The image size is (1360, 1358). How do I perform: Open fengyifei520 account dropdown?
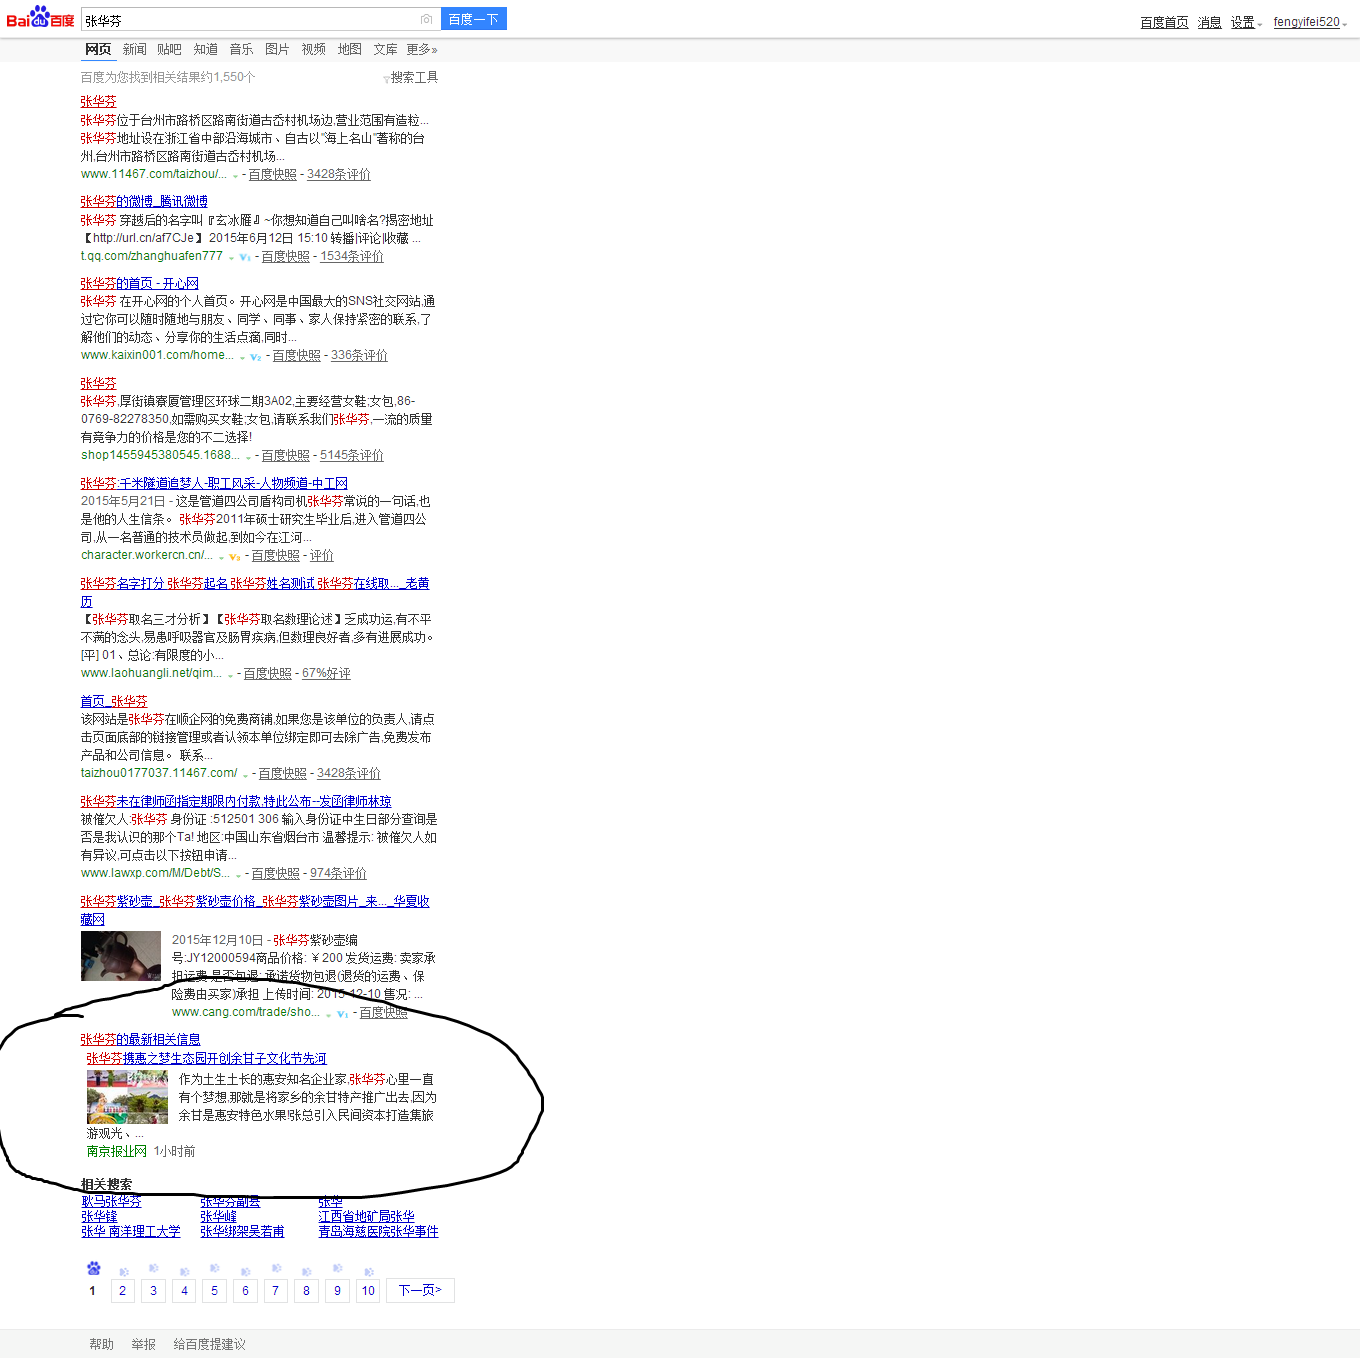pyautogui.click(x=1310, y=22)
